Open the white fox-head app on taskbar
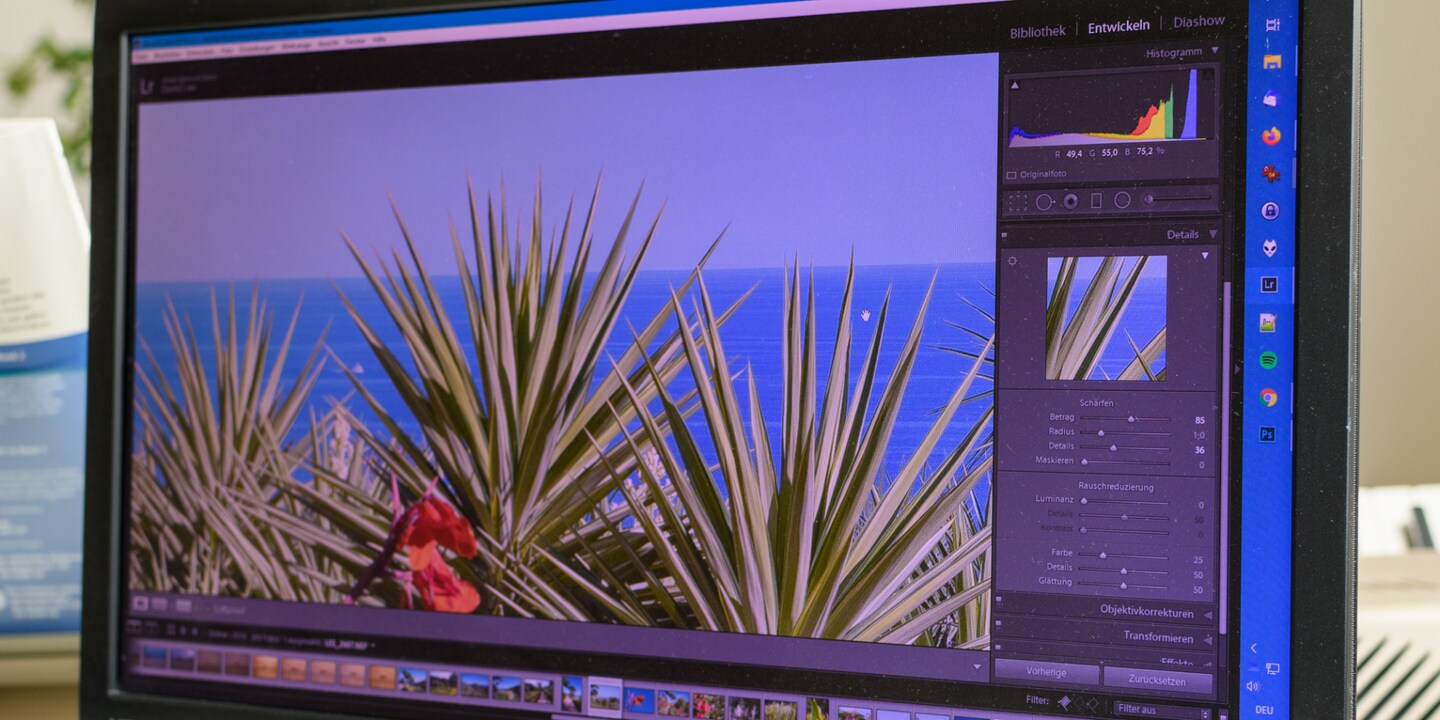 [1270, 247]
